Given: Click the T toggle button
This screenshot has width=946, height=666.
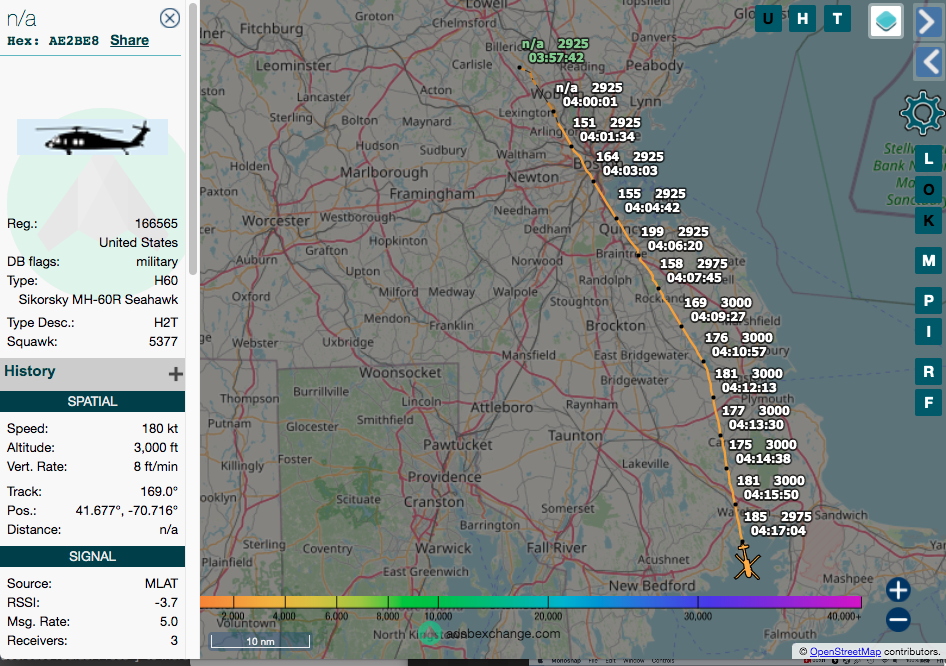Looking at the screenshot, I should 837,19.
